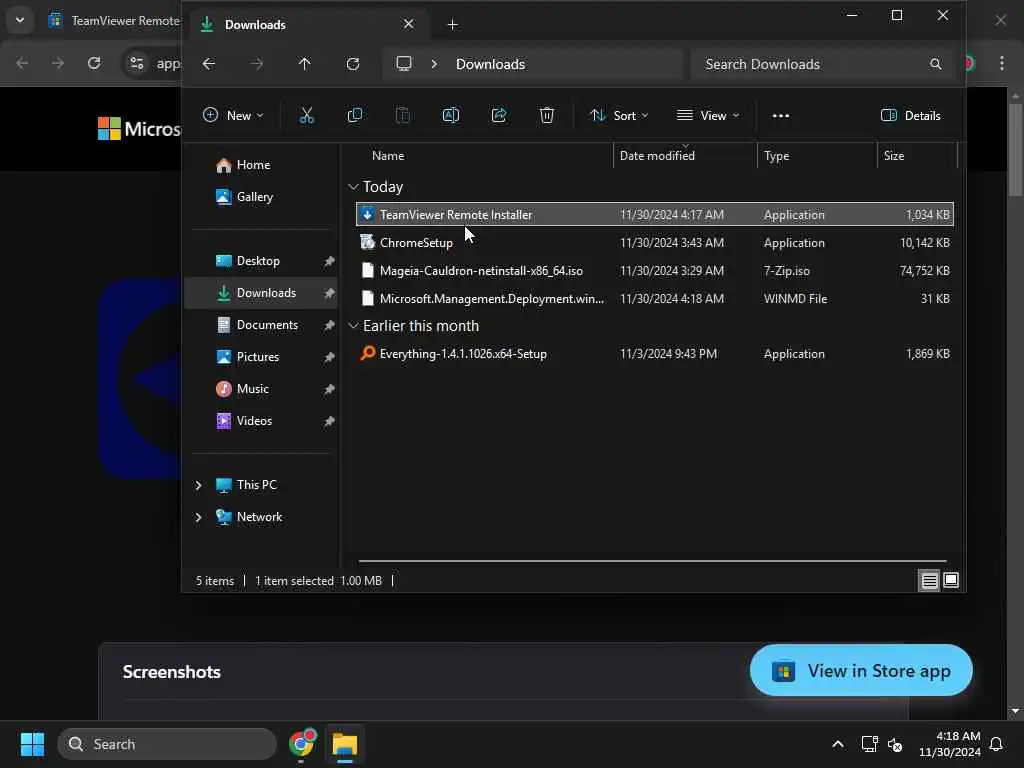The height and width of the screenshot is (768, 1024).
Task: Expand the address bar path chevron
Action: pos(434,64)
